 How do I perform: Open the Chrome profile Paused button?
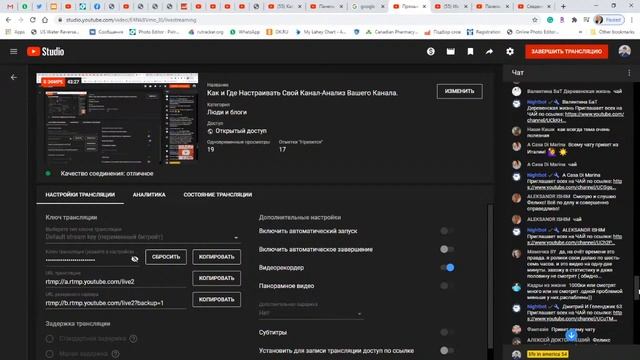pyautogui.click(x=609, y=20)
